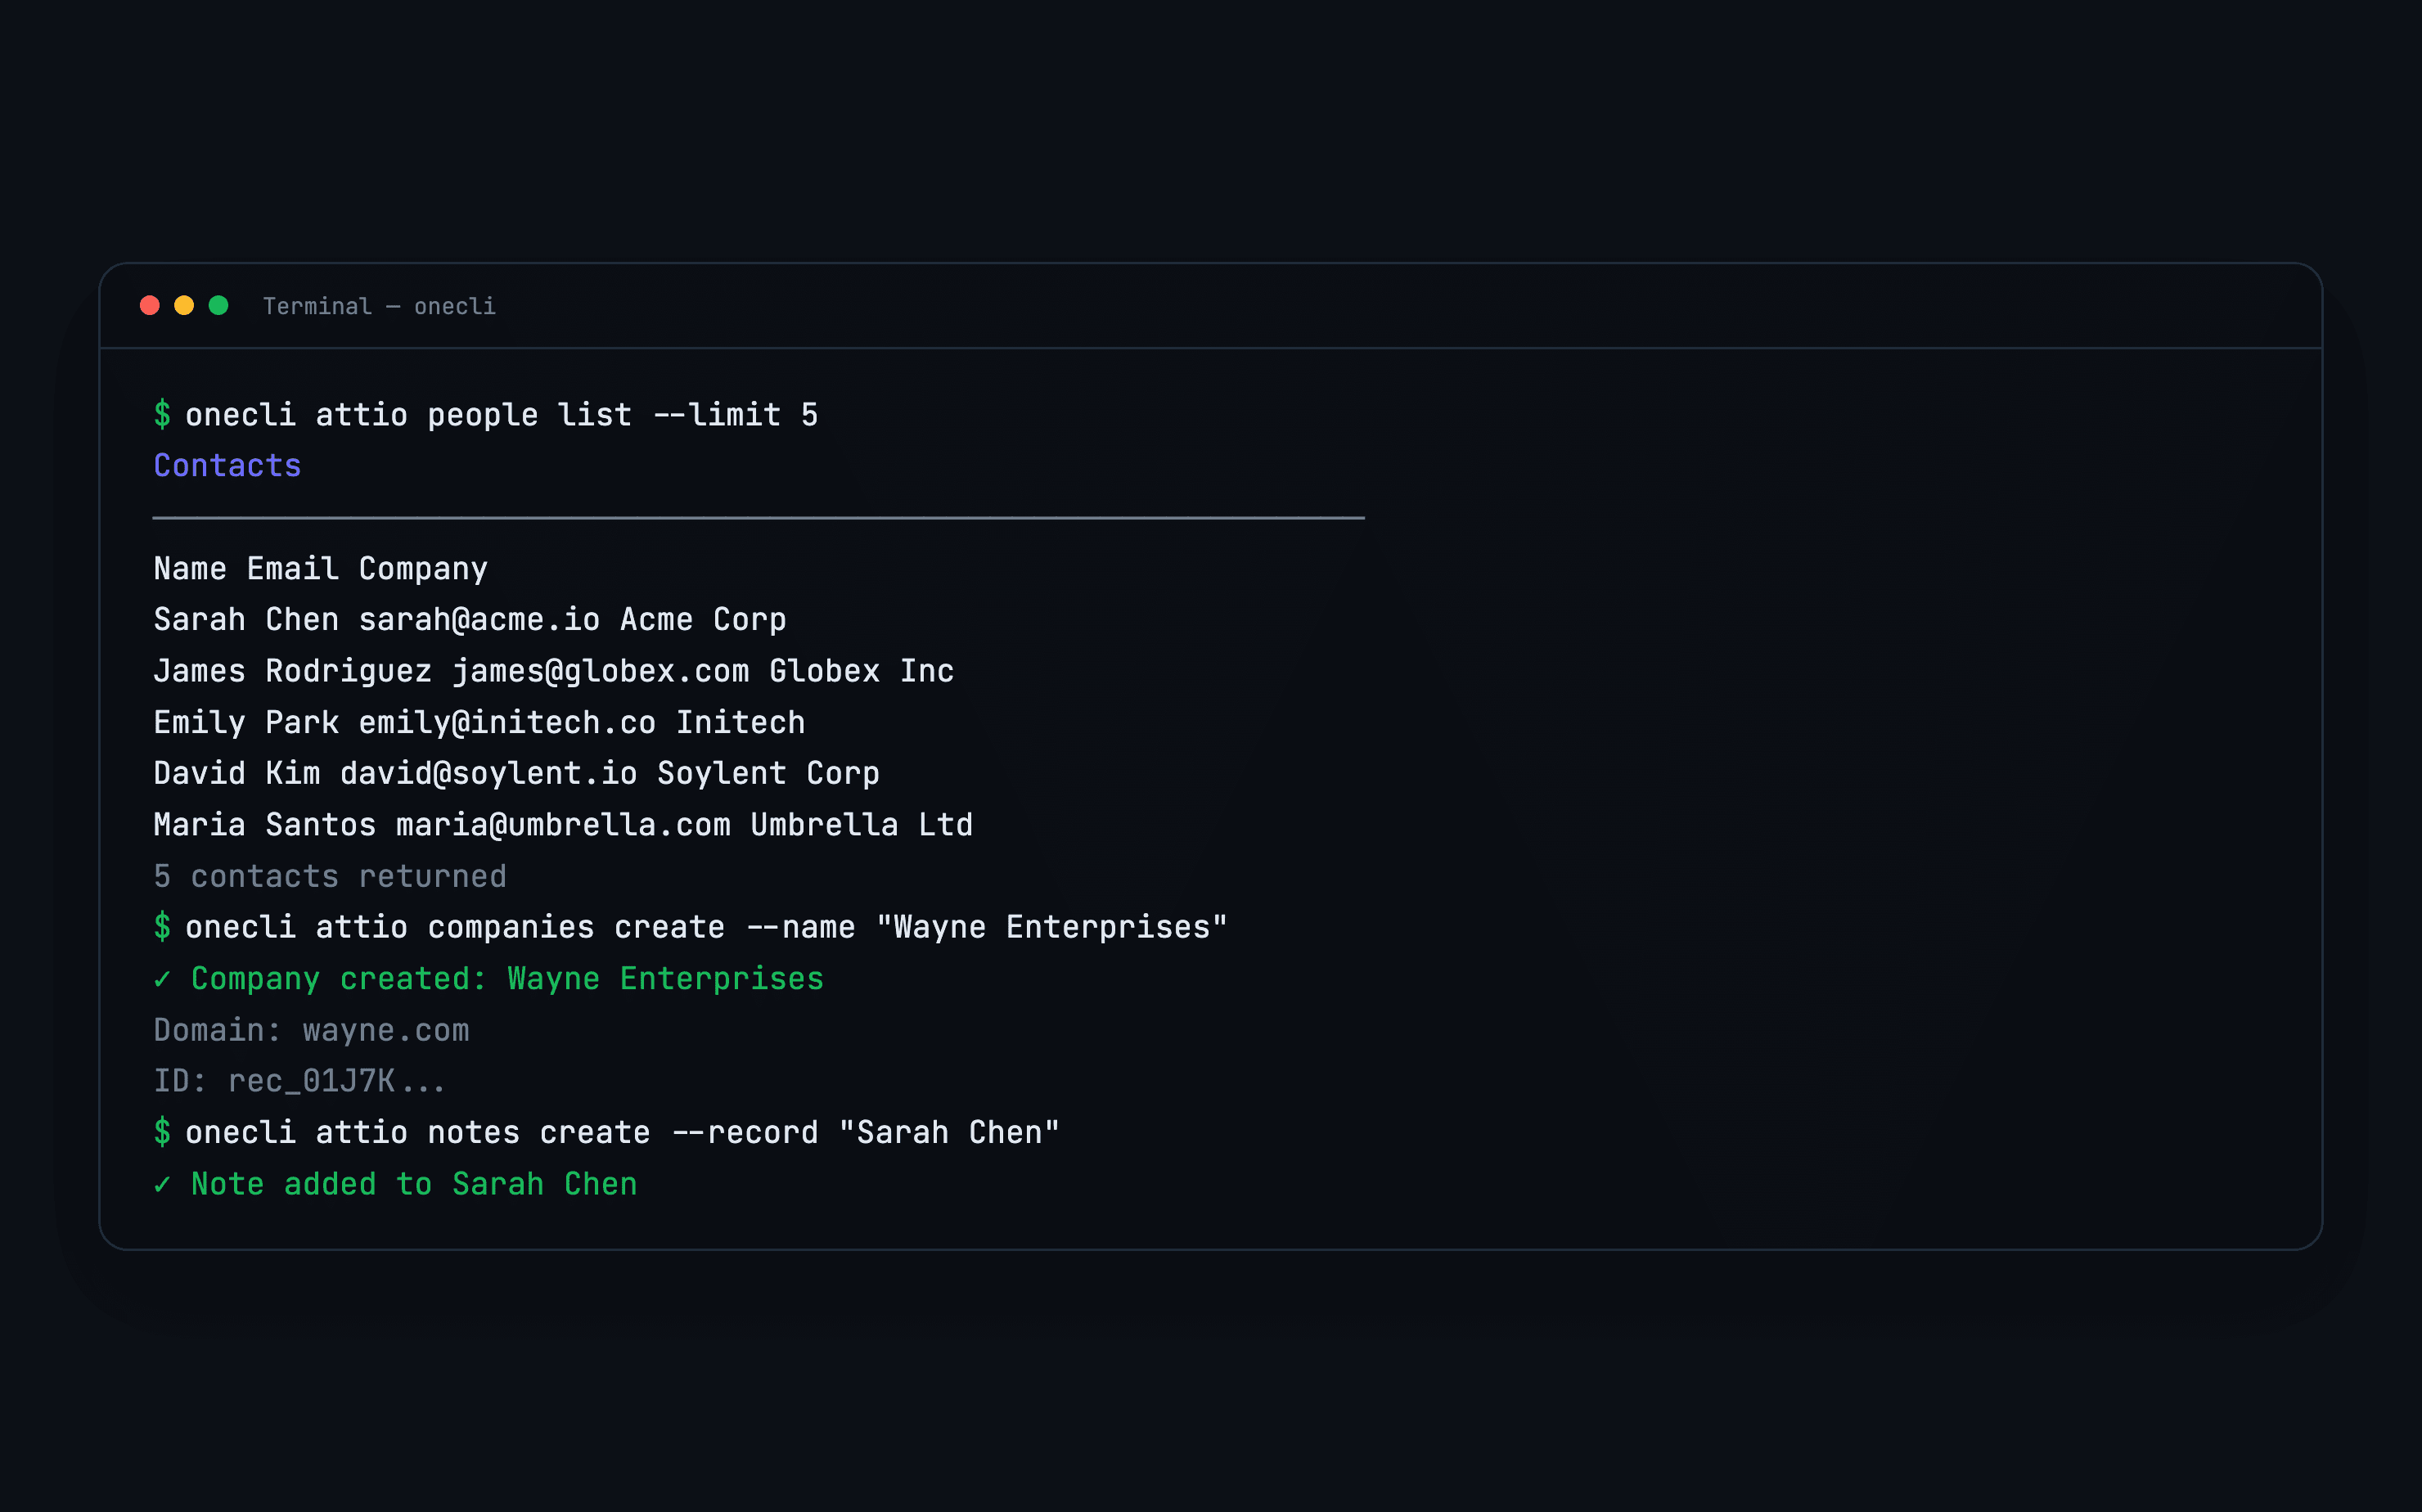2422x1512 pixels.
Task: Click the Emily Park row
Action: point(479,722)
